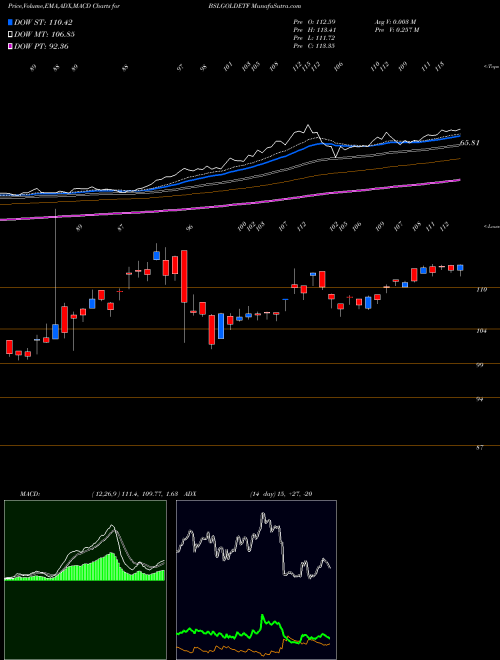500x660 pixels.
Task: Click the '65.81' label beside EMA lines
Action: coord(470,143)
